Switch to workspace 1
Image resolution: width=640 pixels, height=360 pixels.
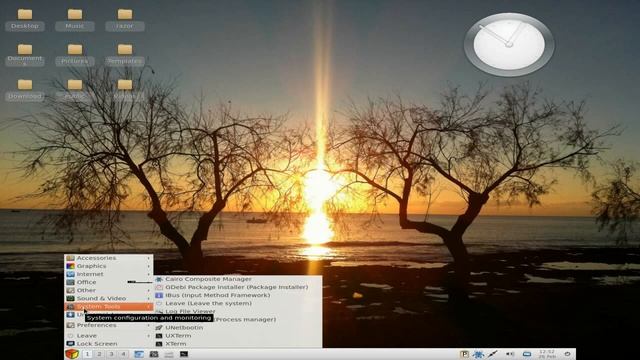[x=87, y=354]
